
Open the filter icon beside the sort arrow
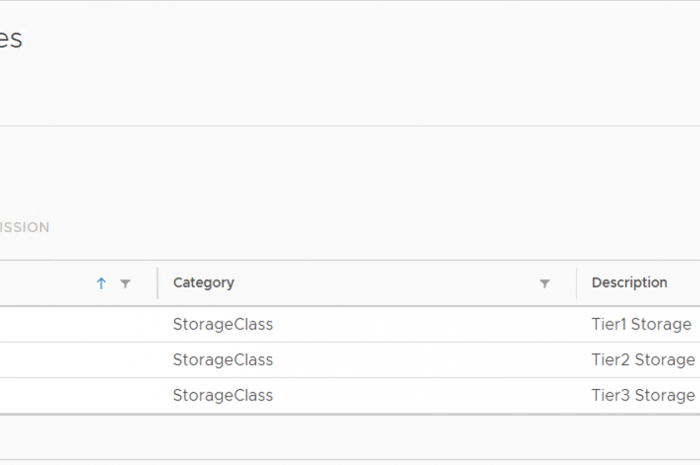pyautogui.click(x=125, y=284)
